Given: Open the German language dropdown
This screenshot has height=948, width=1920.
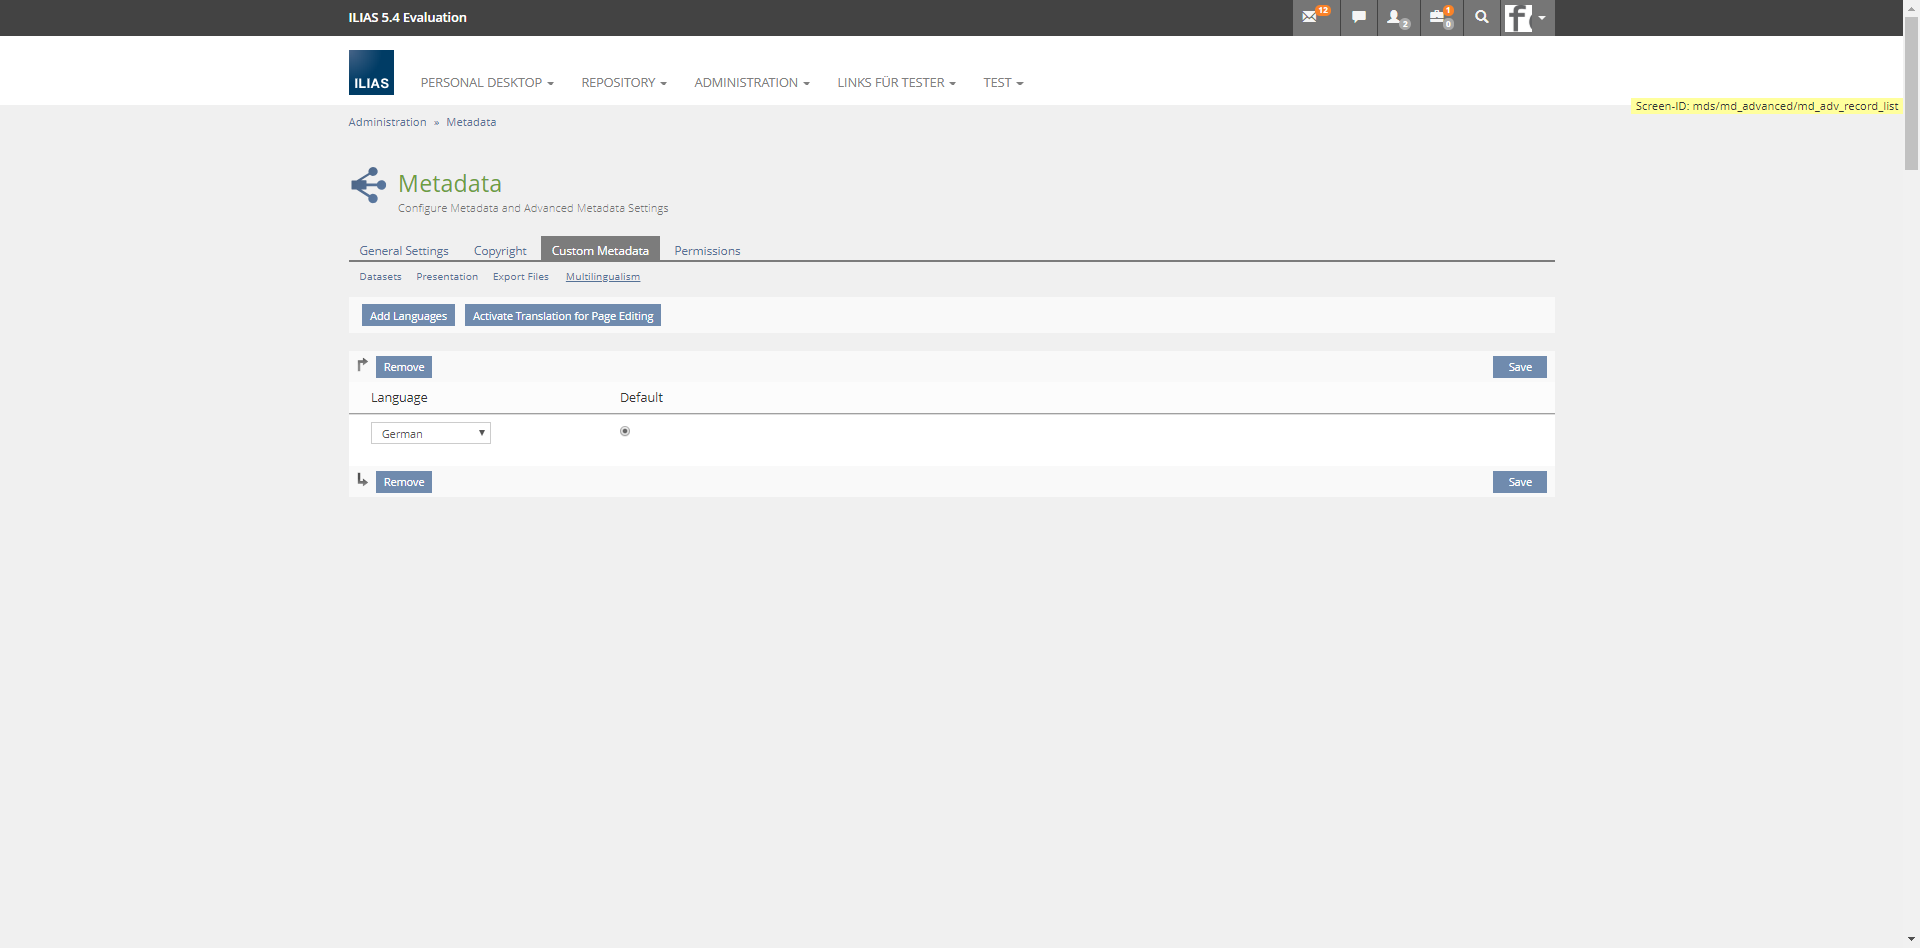Looking at the screenshot, I should coord(431,433).
